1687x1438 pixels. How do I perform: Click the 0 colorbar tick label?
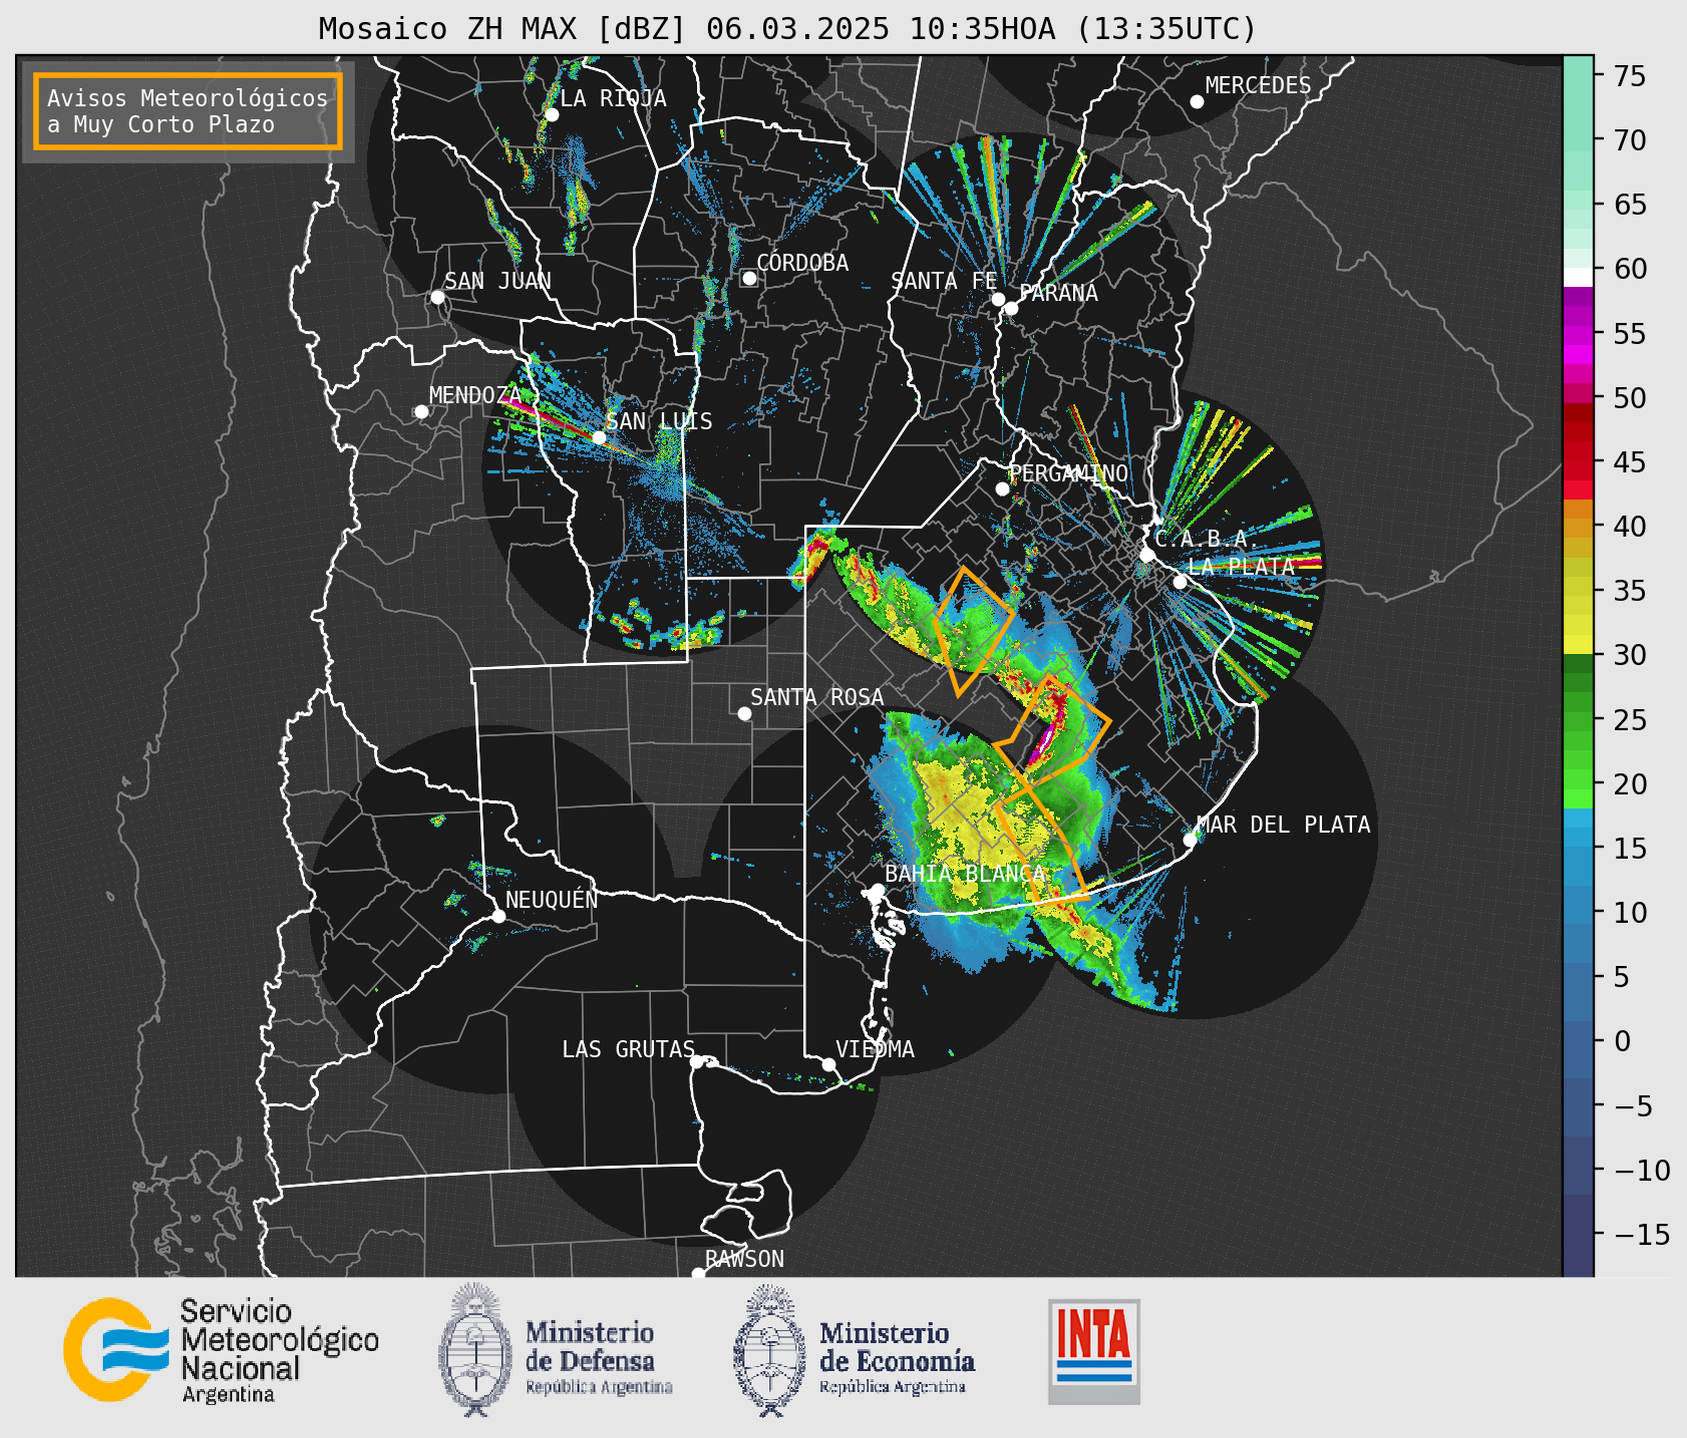click(x=1621, y=1041)
